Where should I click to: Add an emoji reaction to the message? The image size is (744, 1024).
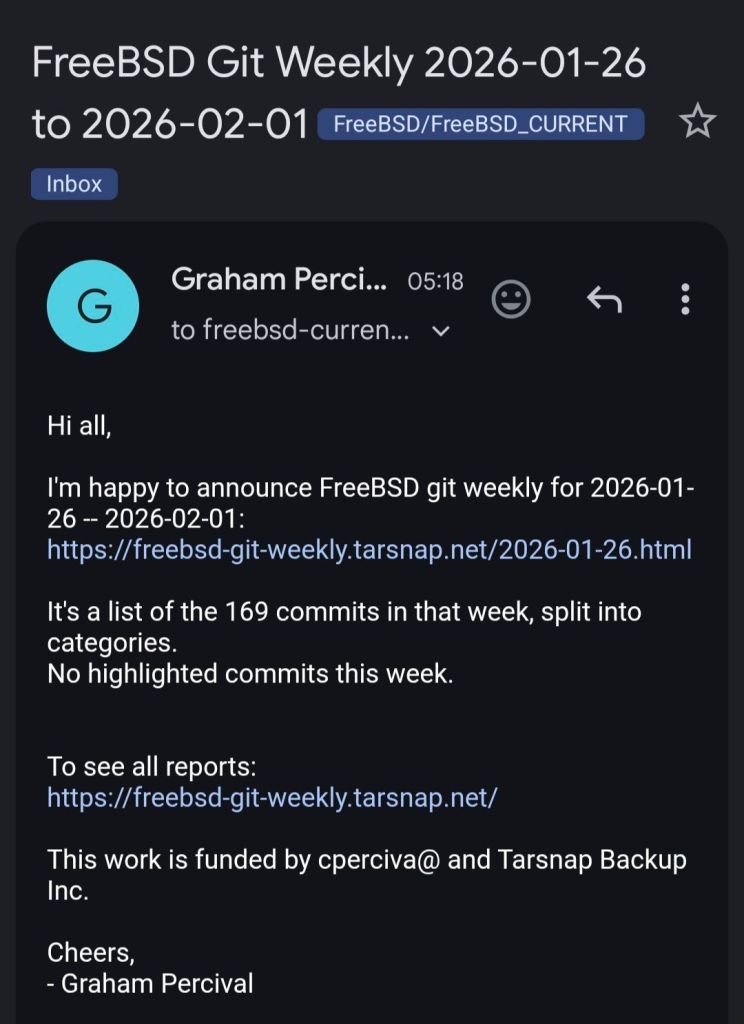click(x=511, y=299)
